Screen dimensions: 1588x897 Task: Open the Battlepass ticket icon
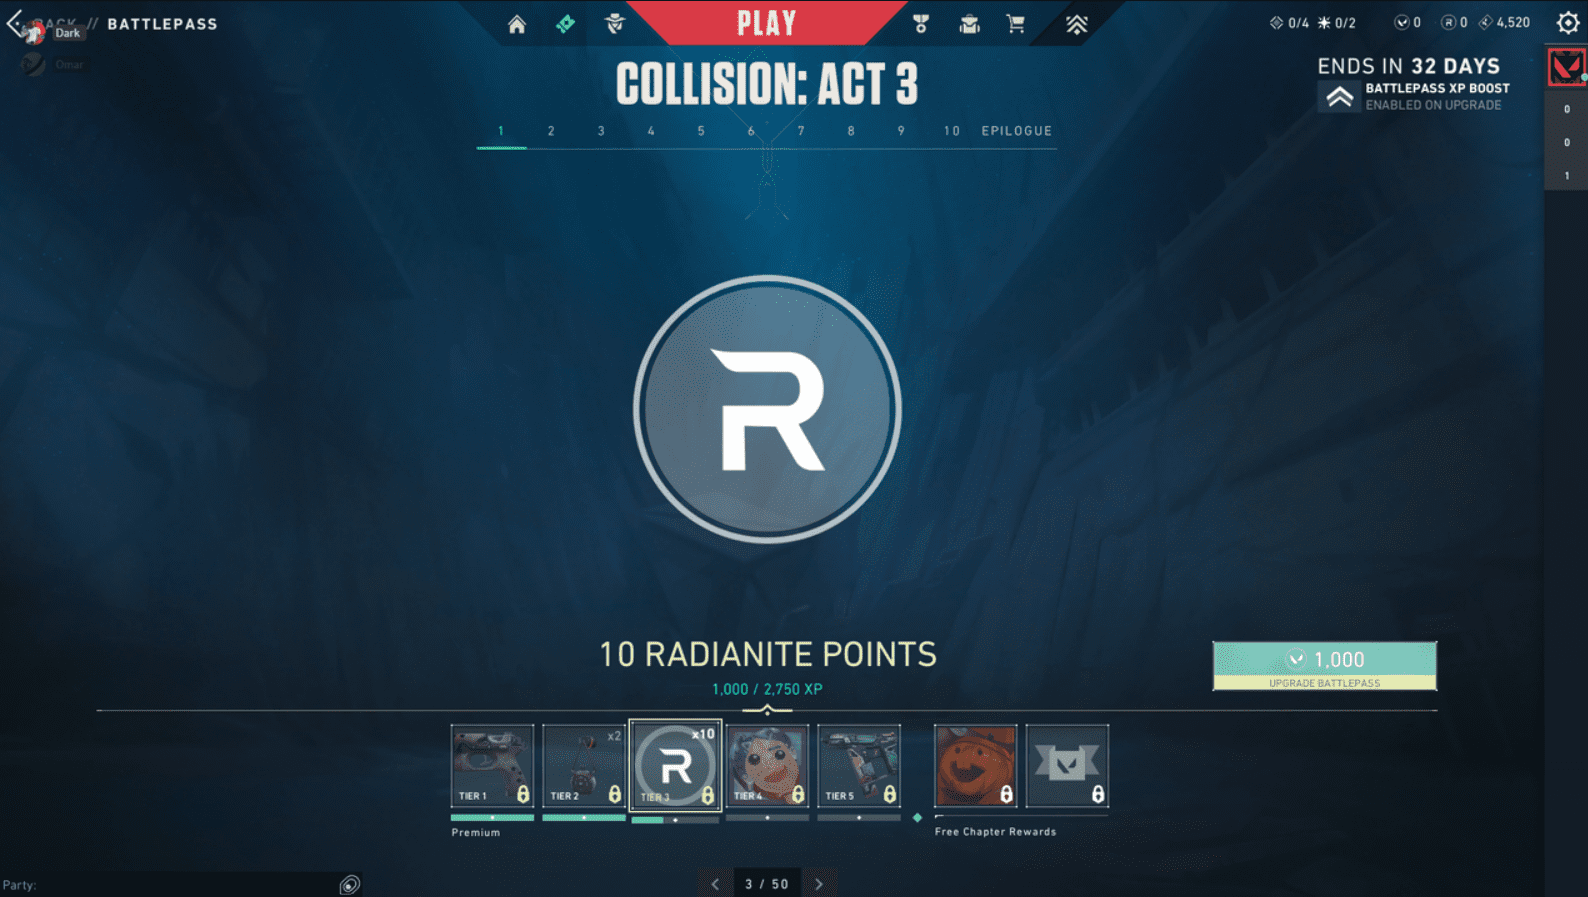point(565,24)
